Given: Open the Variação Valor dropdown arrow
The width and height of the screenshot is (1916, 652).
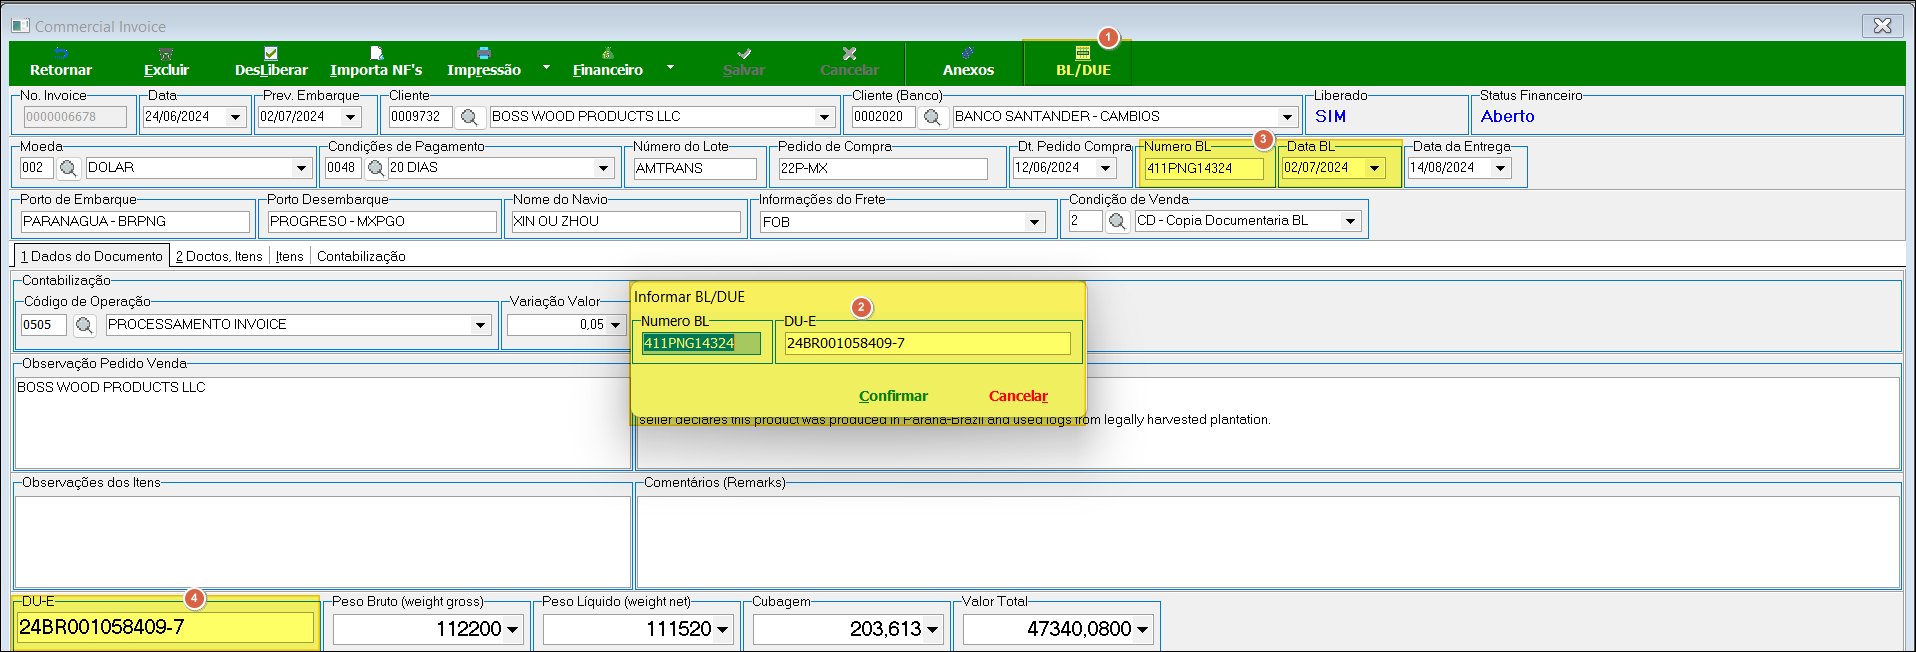Looking at the screenshot, I should point(616,325).
